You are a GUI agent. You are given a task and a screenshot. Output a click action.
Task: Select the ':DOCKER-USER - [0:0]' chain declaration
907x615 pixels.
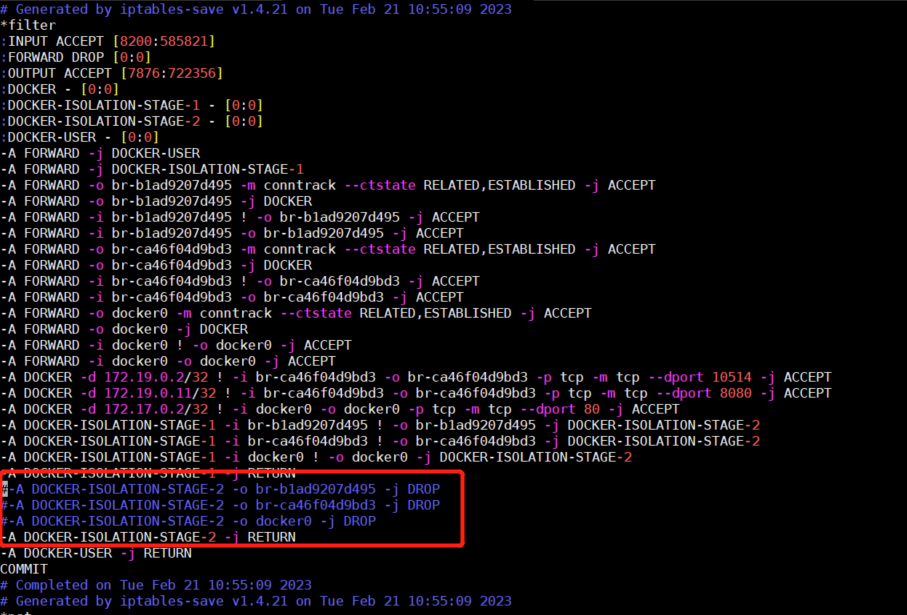click(80, 138)
